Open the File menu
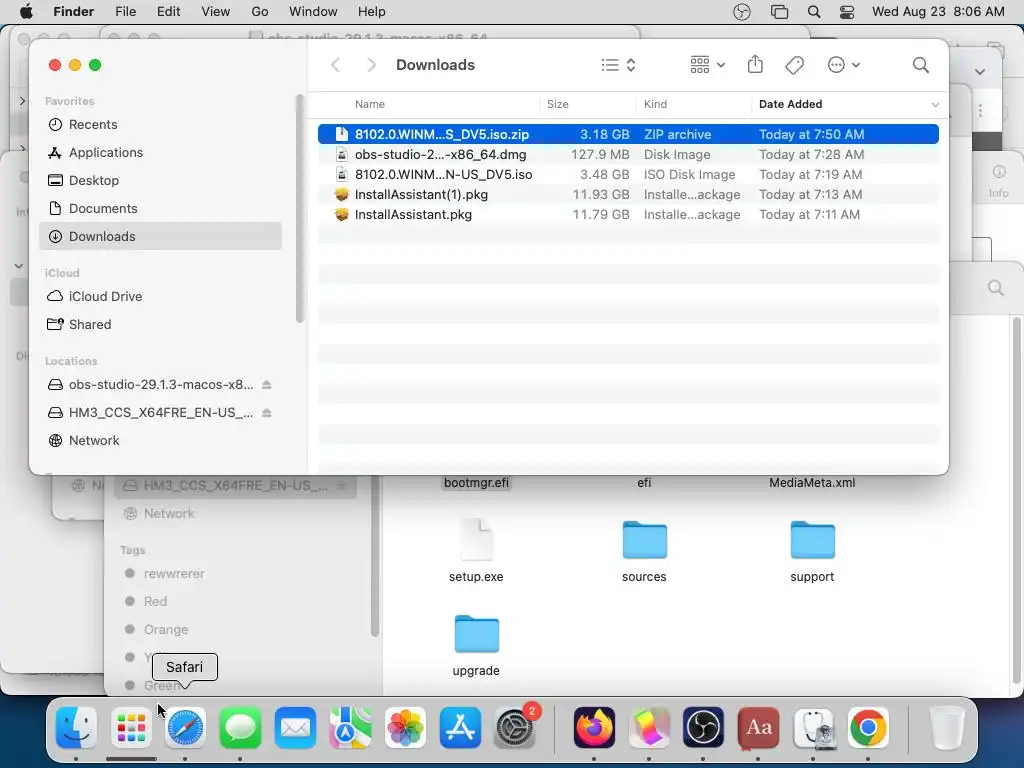 click(x=125, y=12)
